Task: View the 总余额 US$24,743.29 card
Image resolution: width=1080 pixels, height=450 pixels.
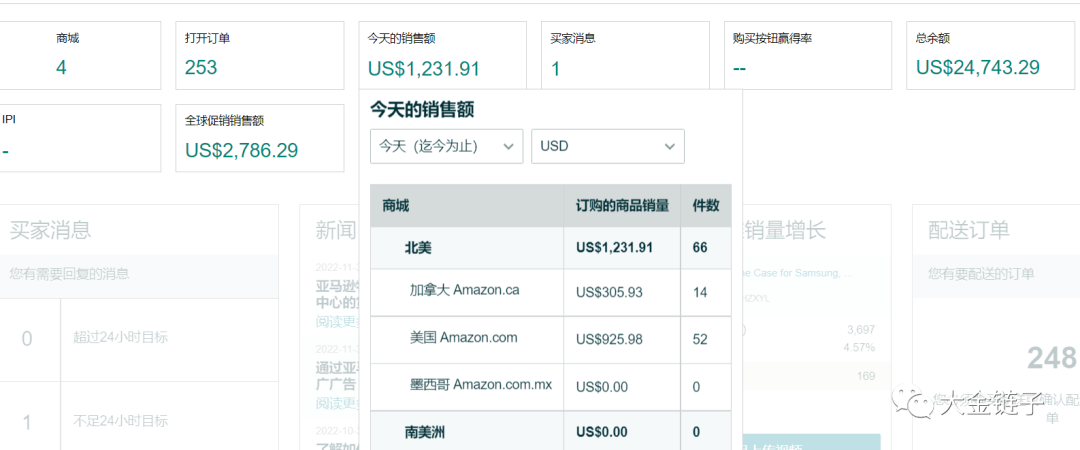Action: (990, 55)
